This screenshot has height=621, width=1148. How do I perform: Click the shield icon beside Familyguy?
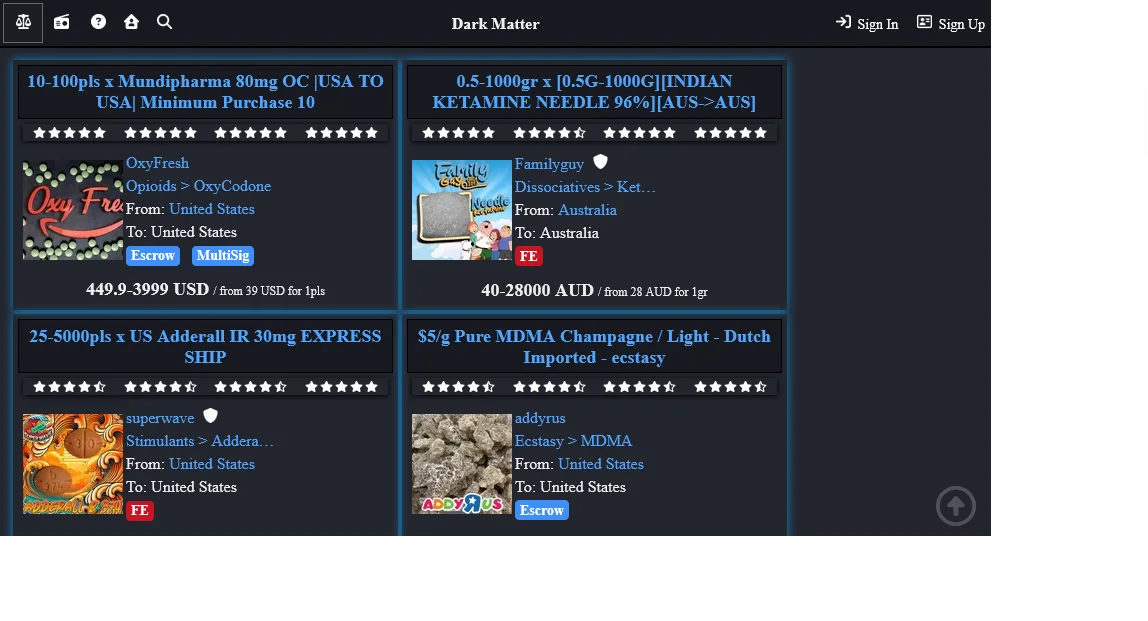[600, 162]
